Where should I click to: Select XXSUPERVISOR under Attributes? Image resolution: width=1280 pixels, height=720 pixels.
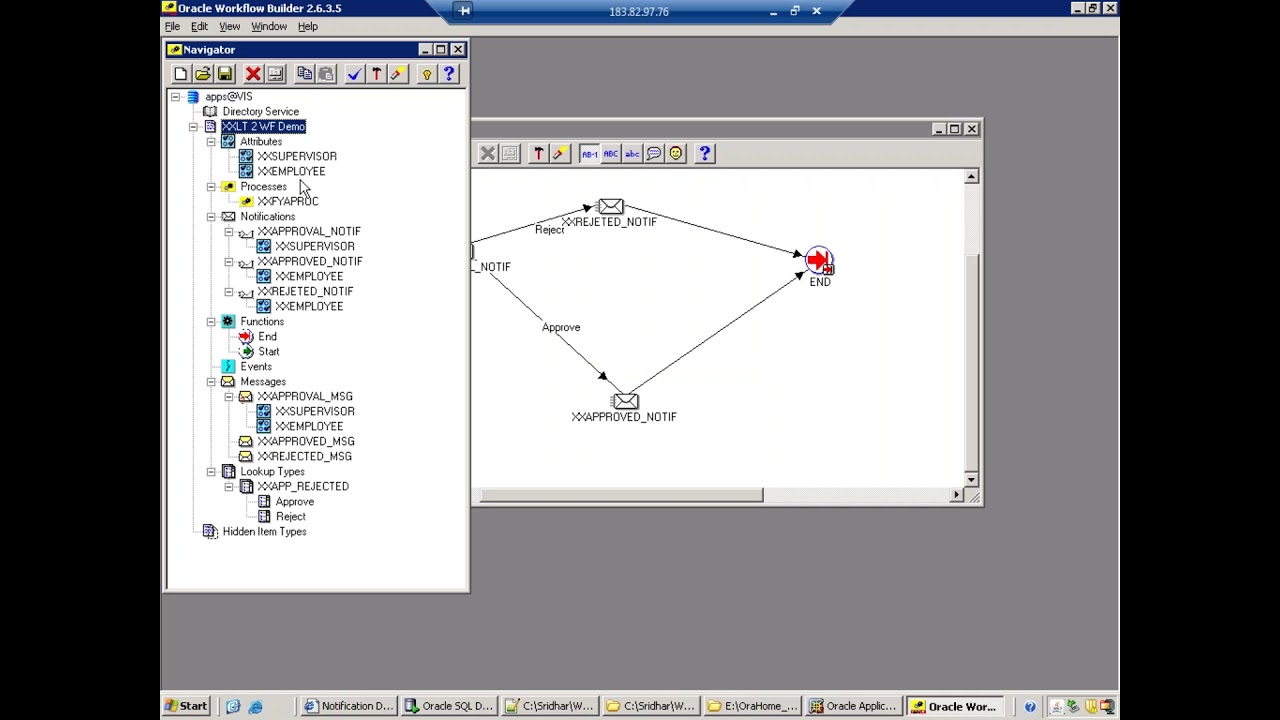(x=297, y=156)
